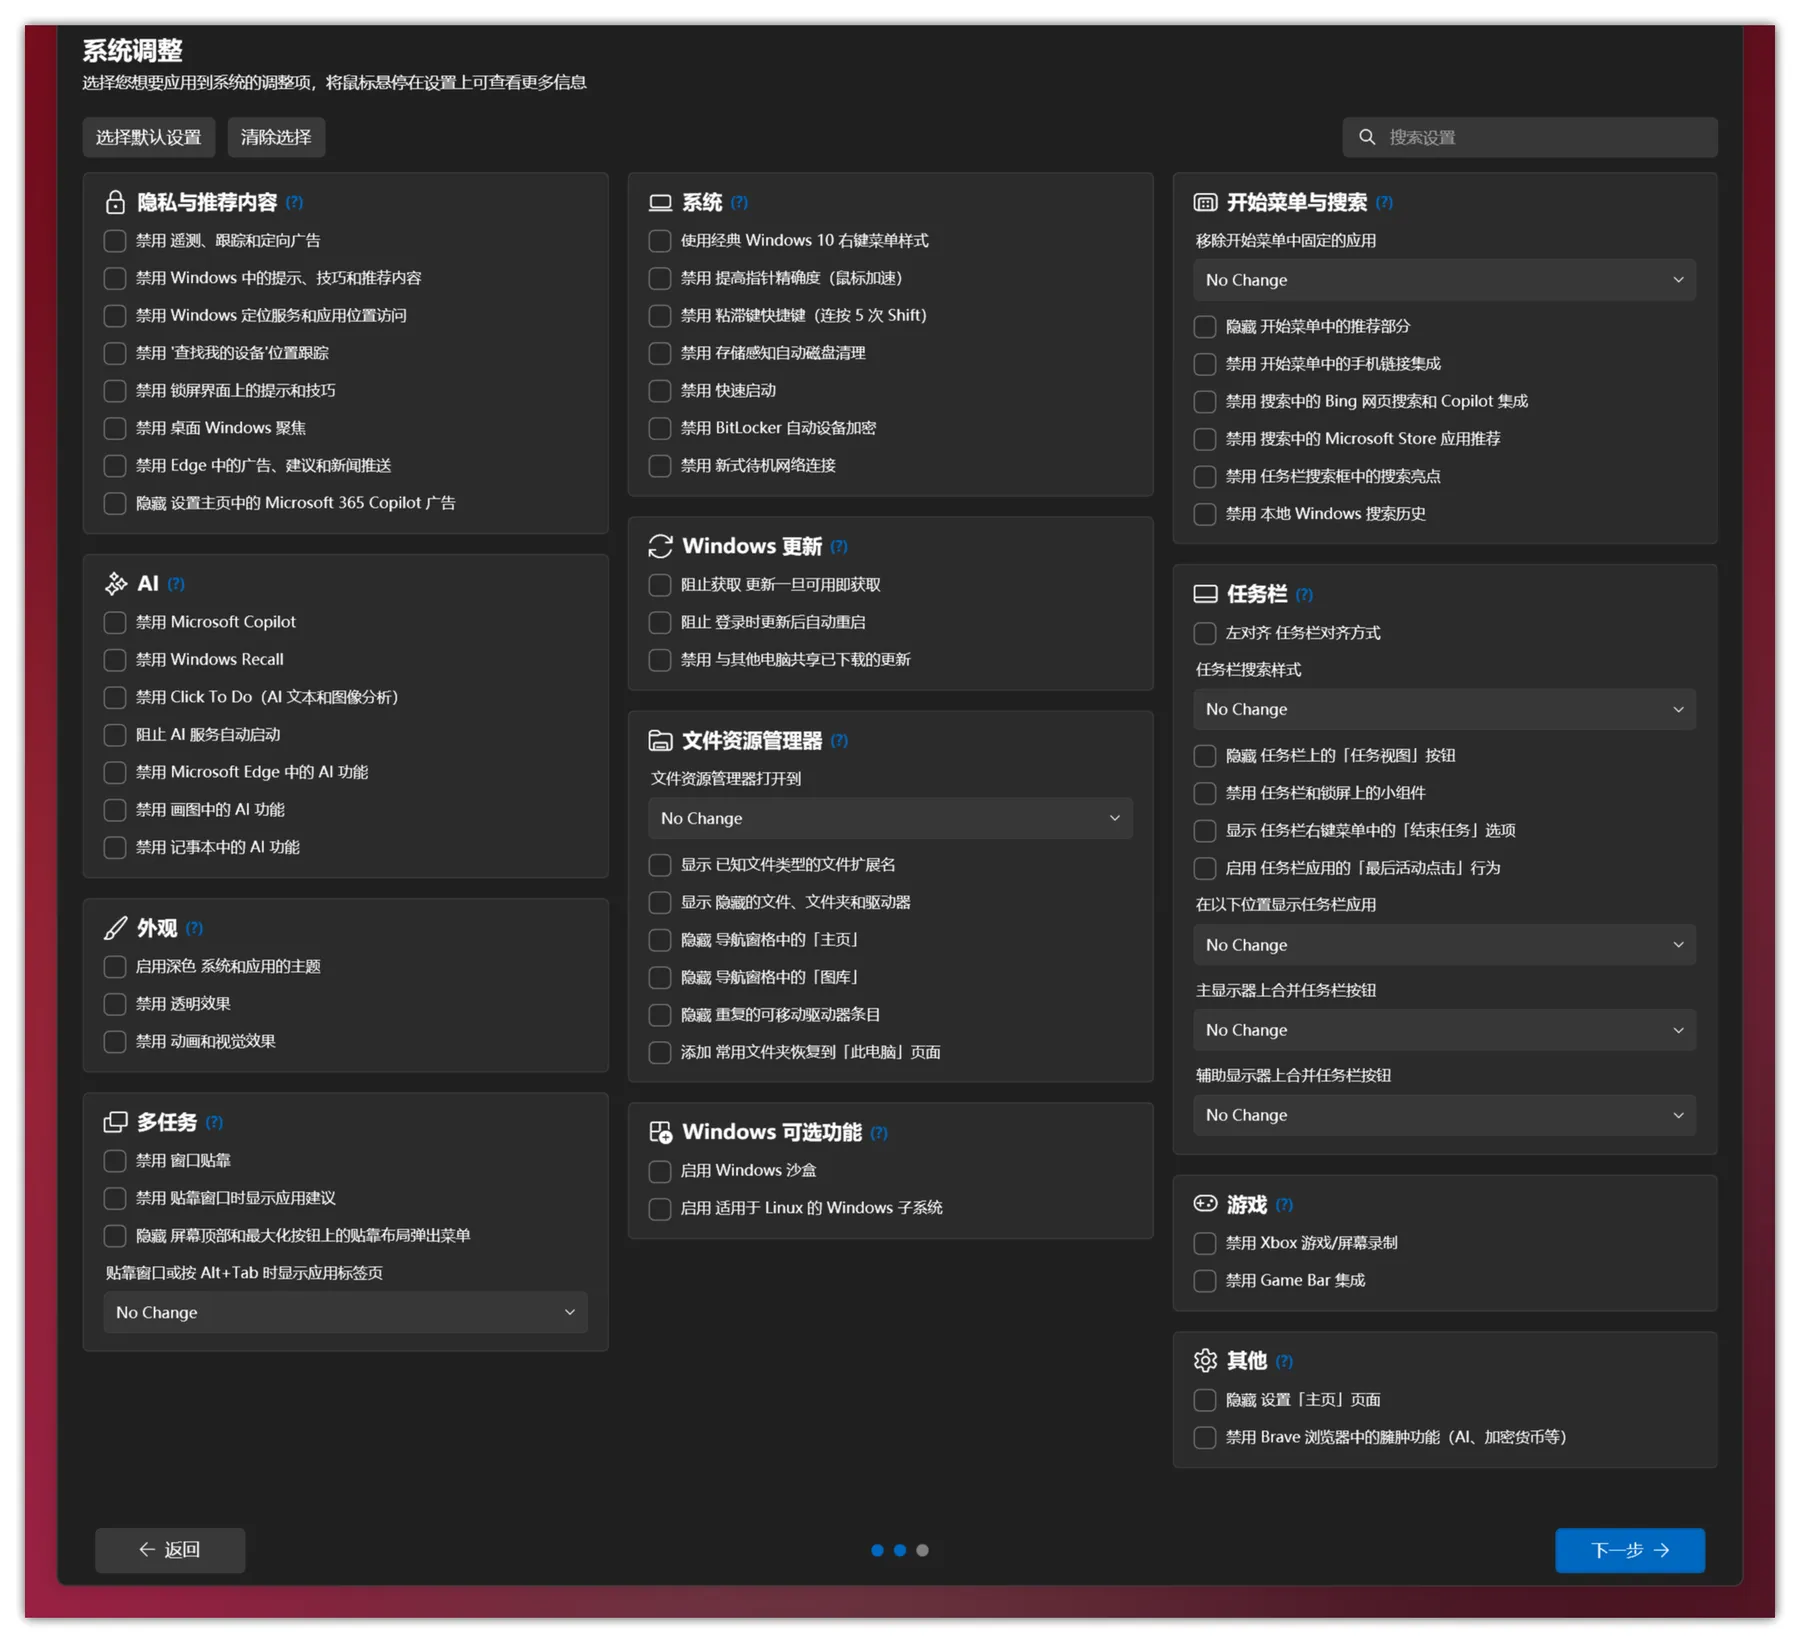Screen dimensions: 1800x1643
Task: Check 禁用 BitLocker 自动设备加密 option
Action: 660,428
